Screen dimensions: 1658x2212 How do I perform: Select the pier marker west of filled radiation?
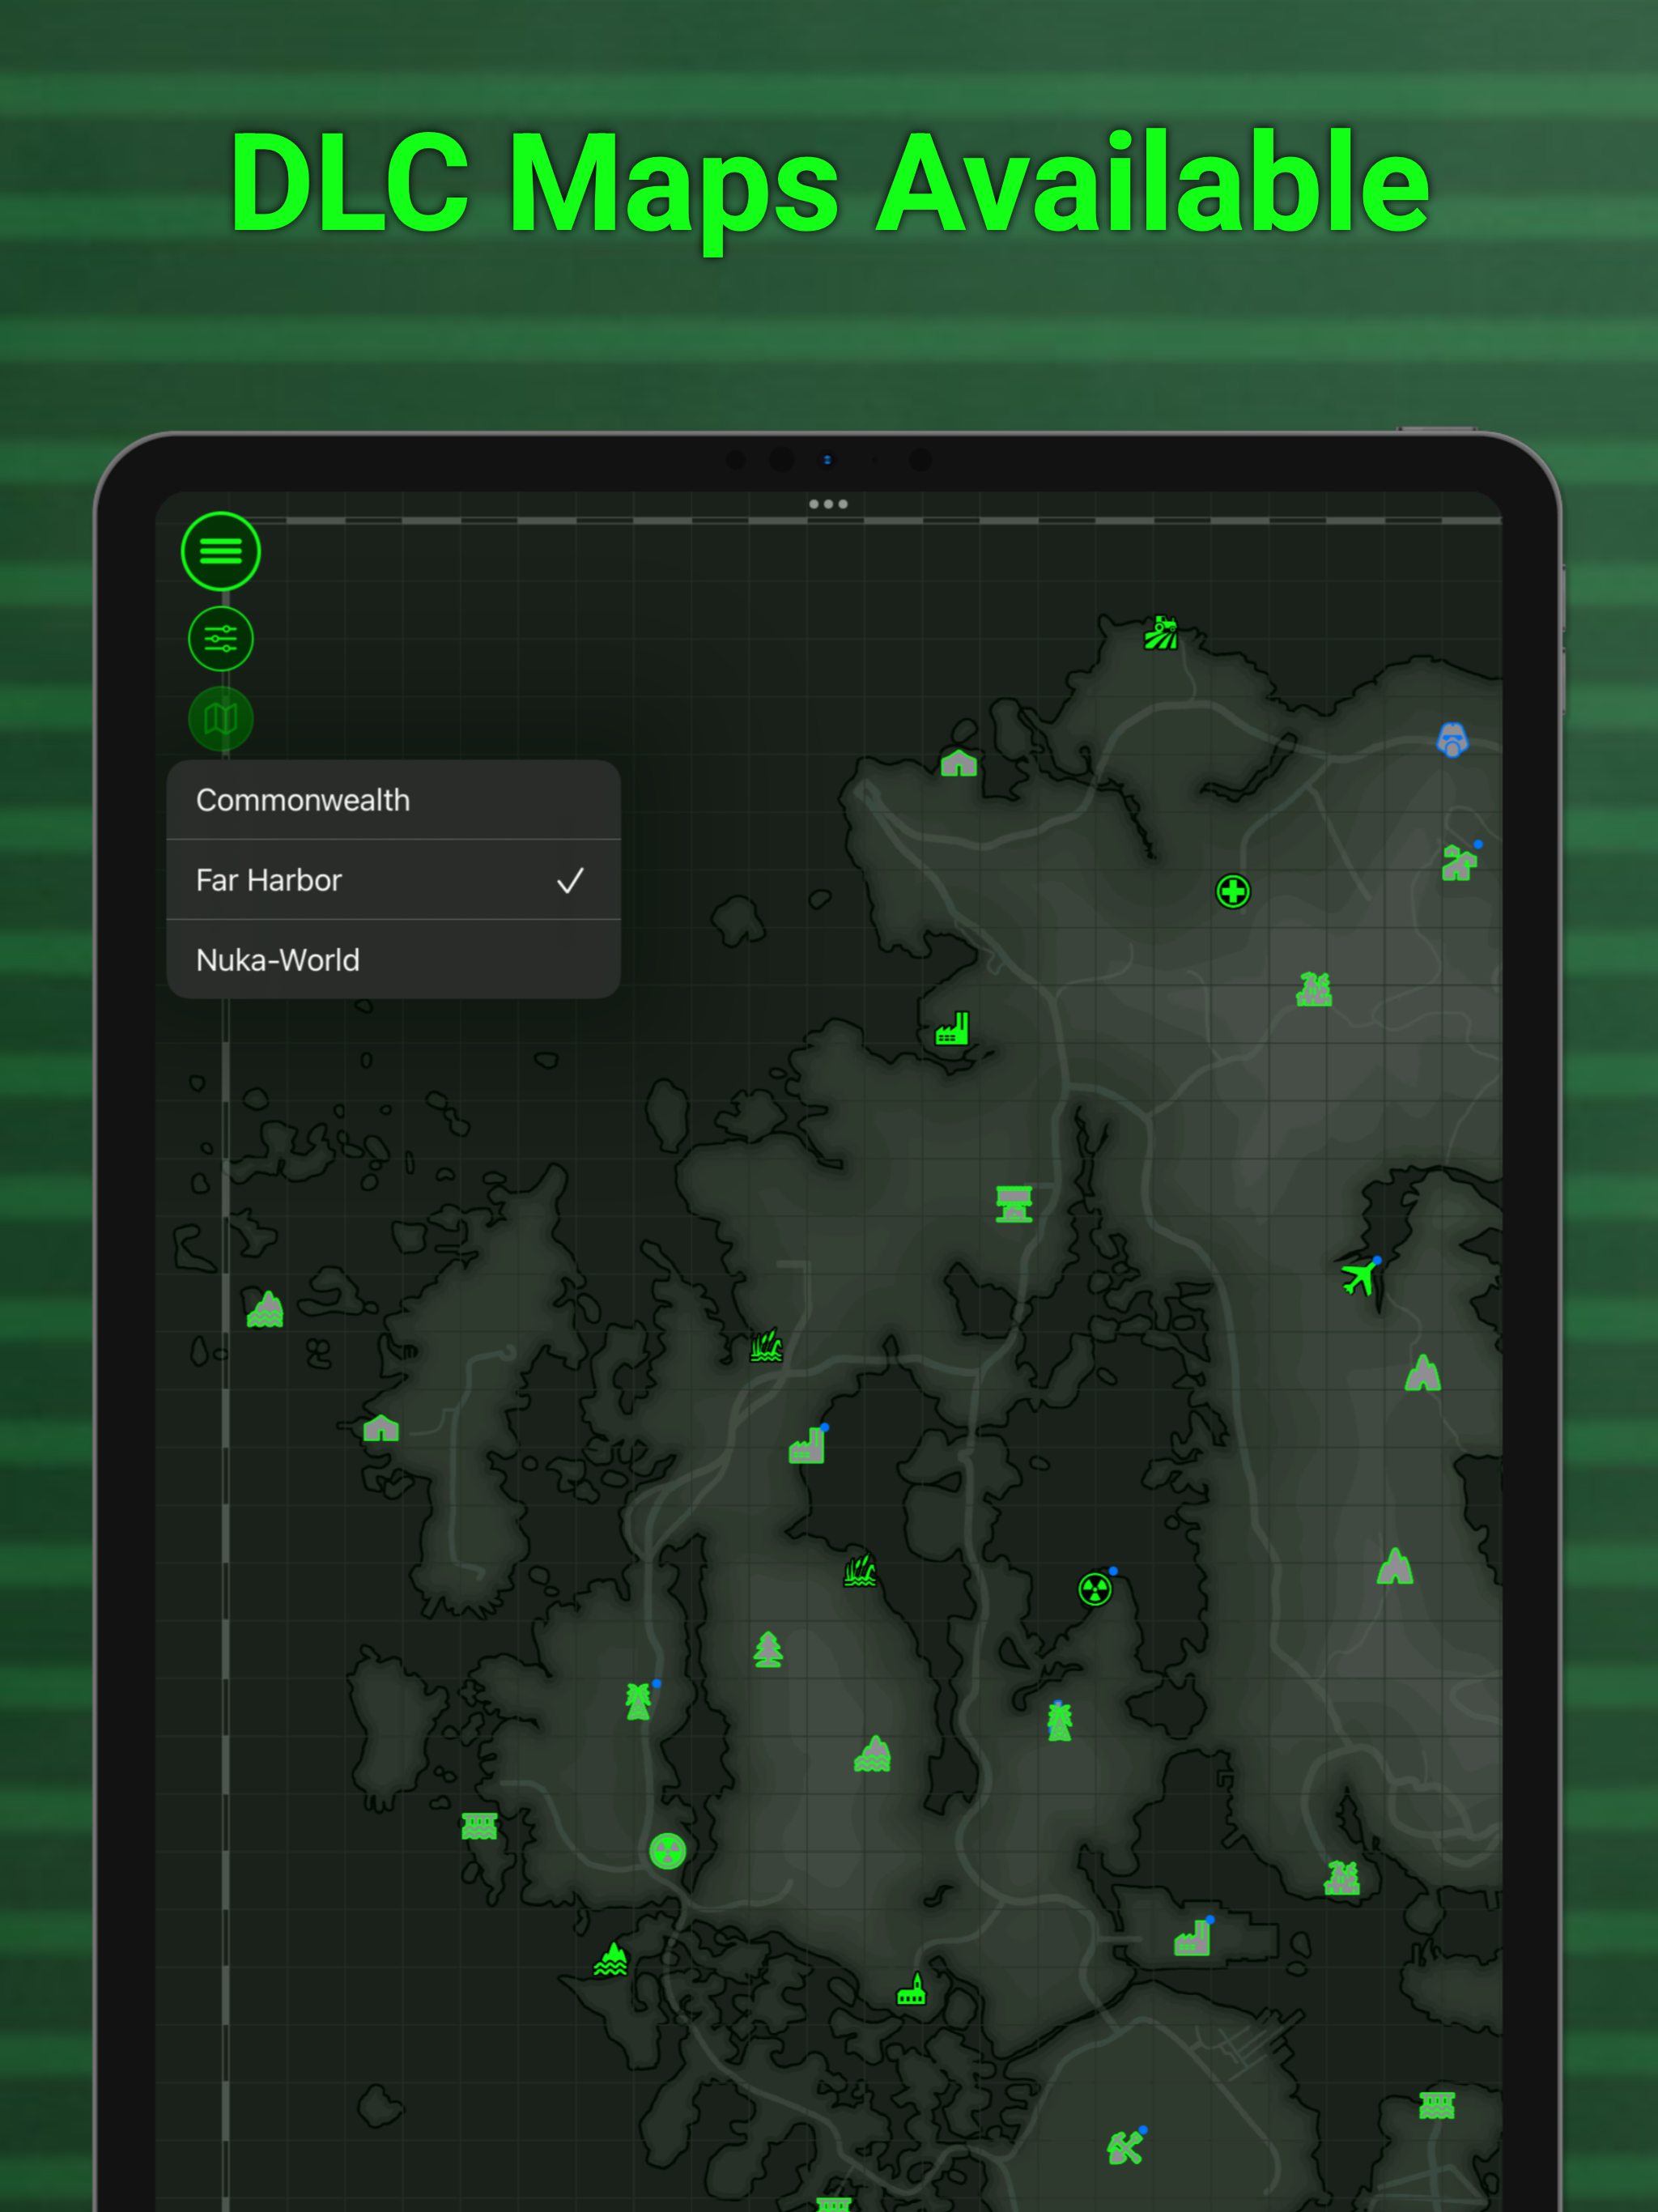point(479,1826)
